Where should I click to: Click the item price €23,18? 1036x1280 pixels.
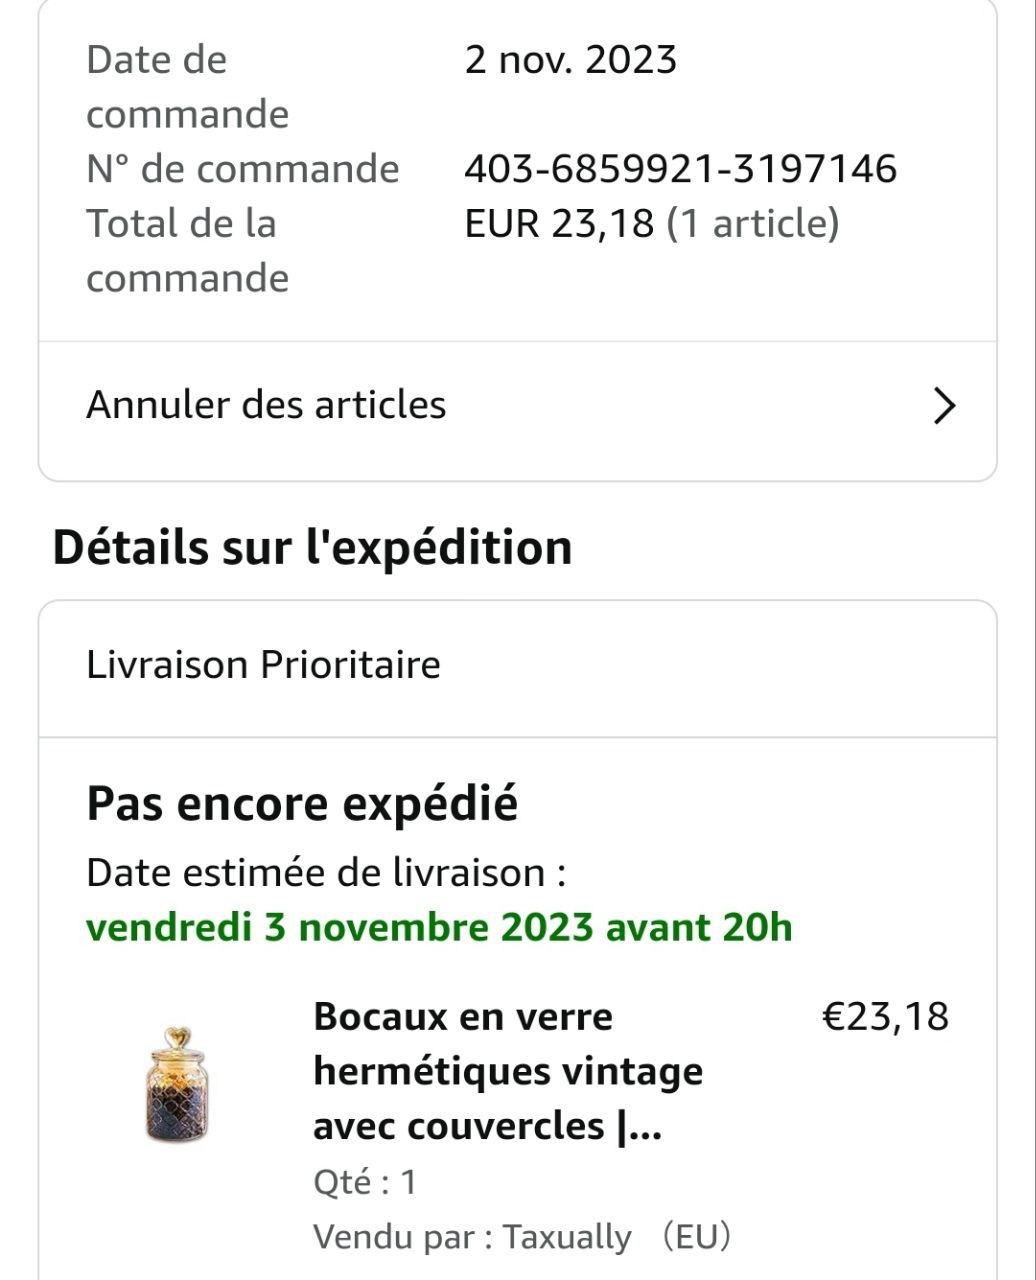pyautogui.click(x=884, y=1017)
